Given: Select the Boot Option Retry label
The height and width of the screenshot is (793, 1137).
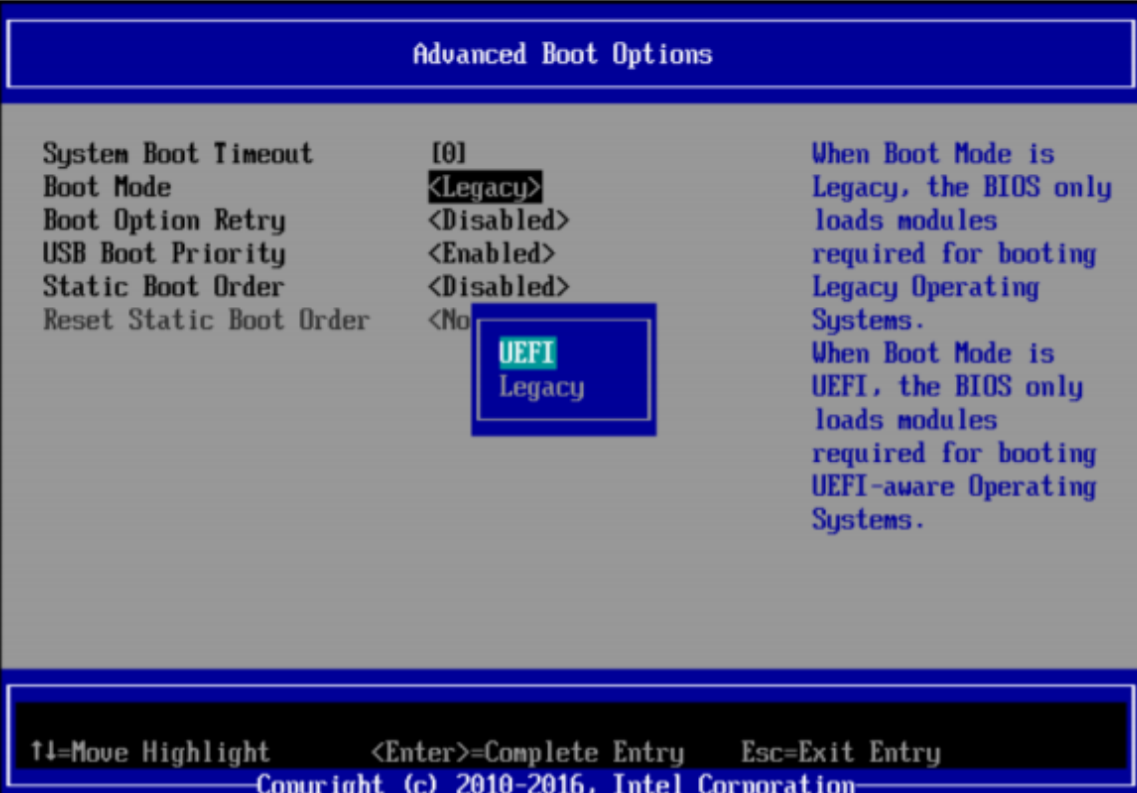Looking at the screenshot, I should click(164, 220).
